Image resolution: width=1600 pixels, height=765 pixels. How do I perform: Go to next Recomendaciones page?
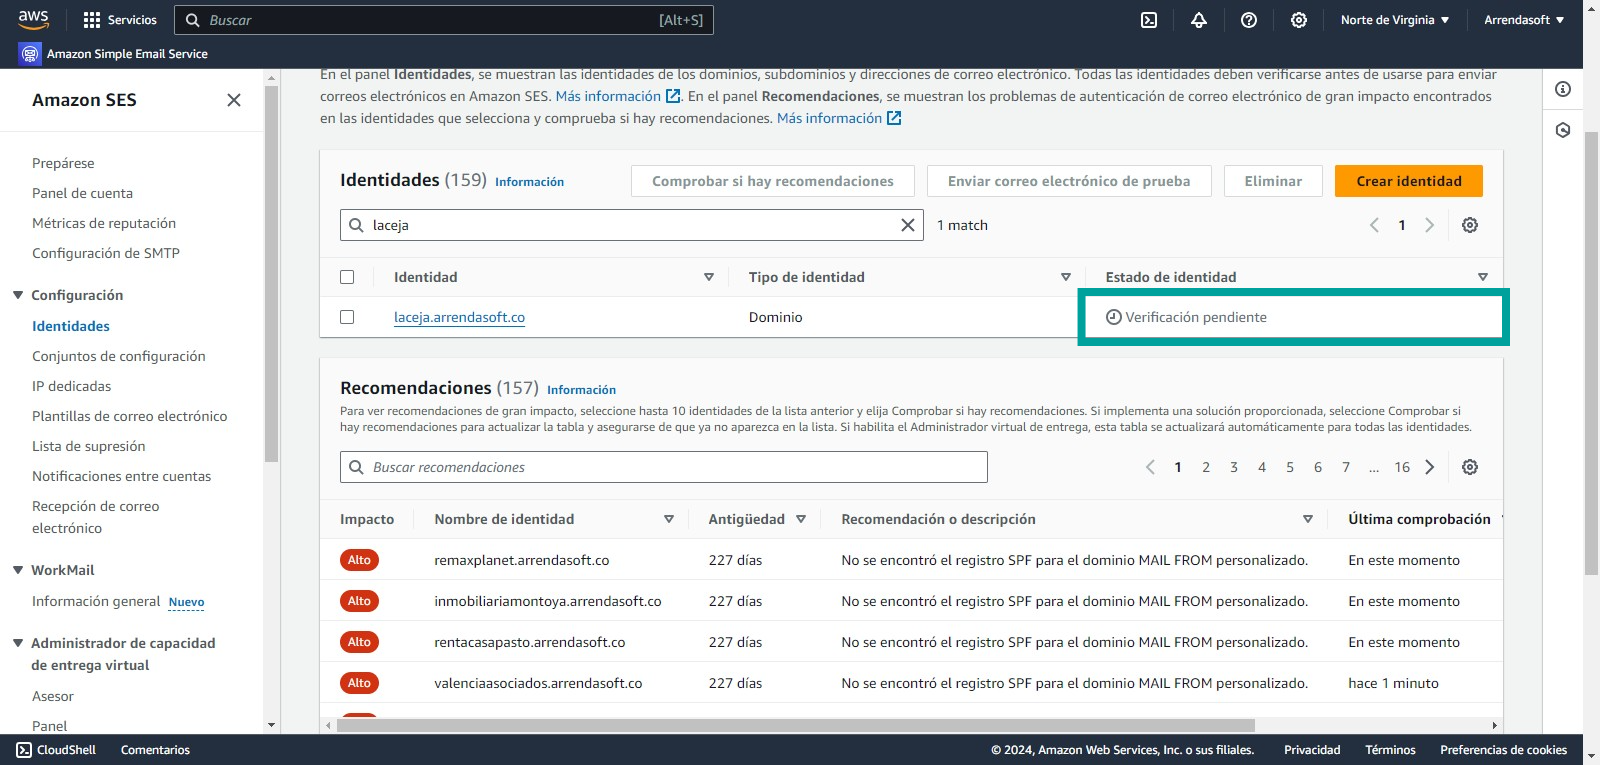click(1430, 467)
